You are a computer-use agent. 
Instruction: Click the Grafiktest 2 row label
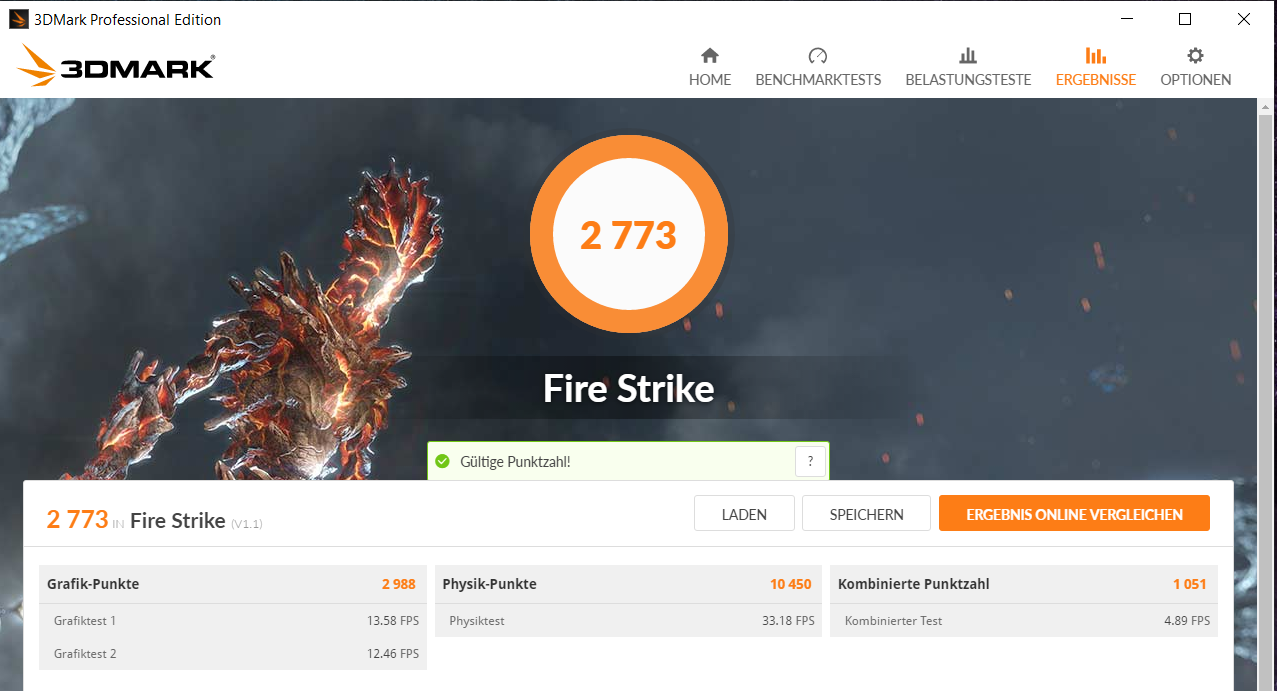(x=85, y=654)
